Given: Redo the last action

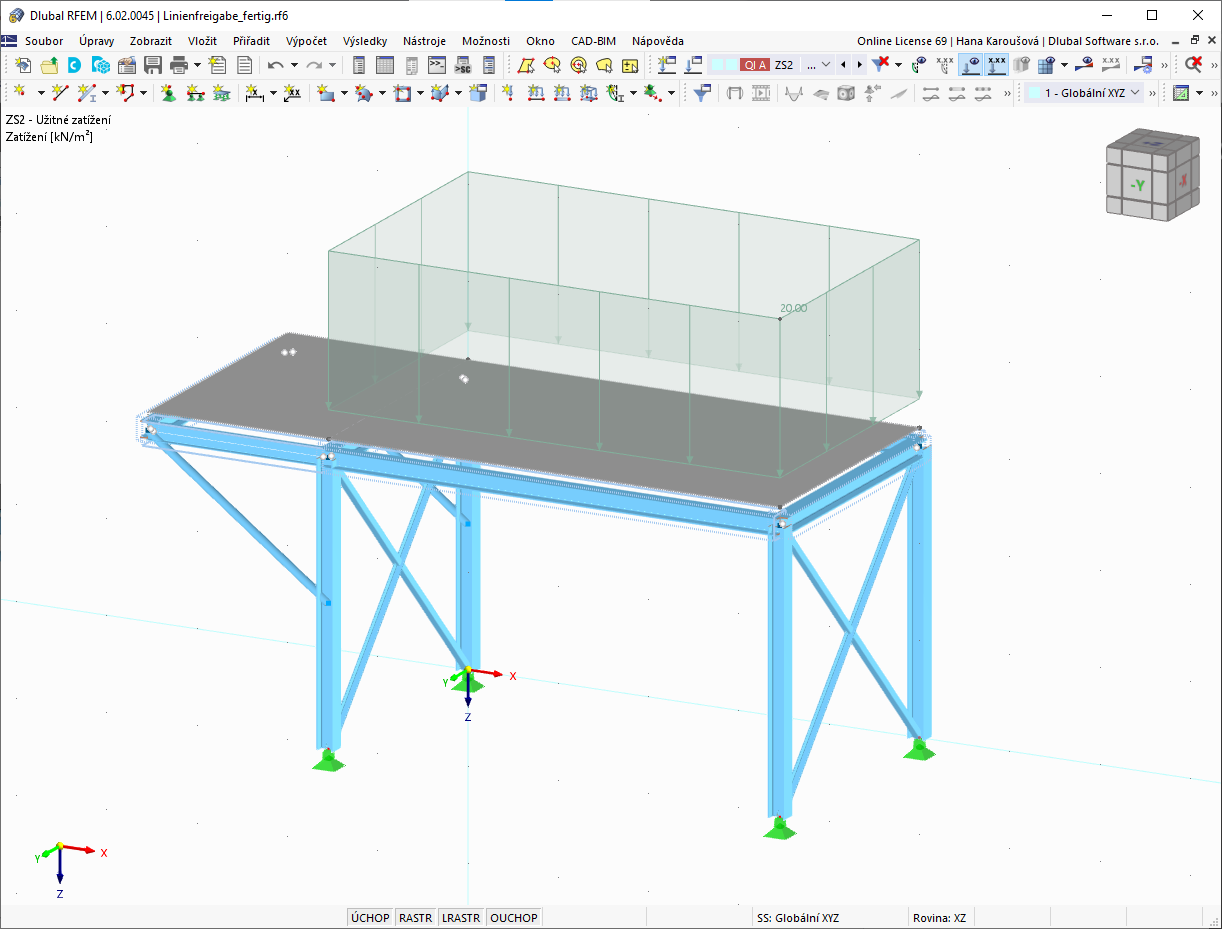Looking at the screenshot, I should (314, 65).
